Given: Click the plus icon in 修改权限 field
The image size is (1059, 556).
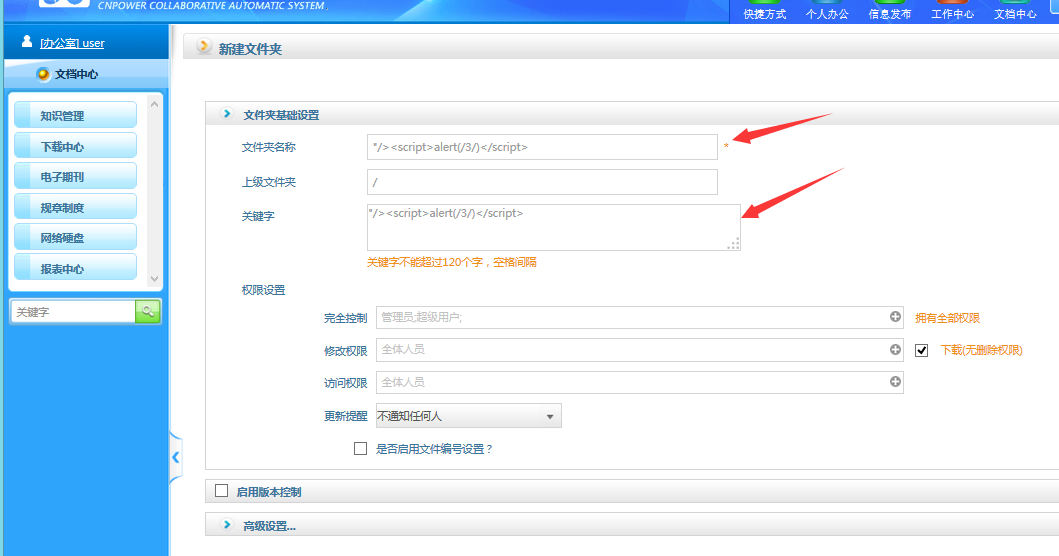Looking at the screenshot, I should pos(895,349).
